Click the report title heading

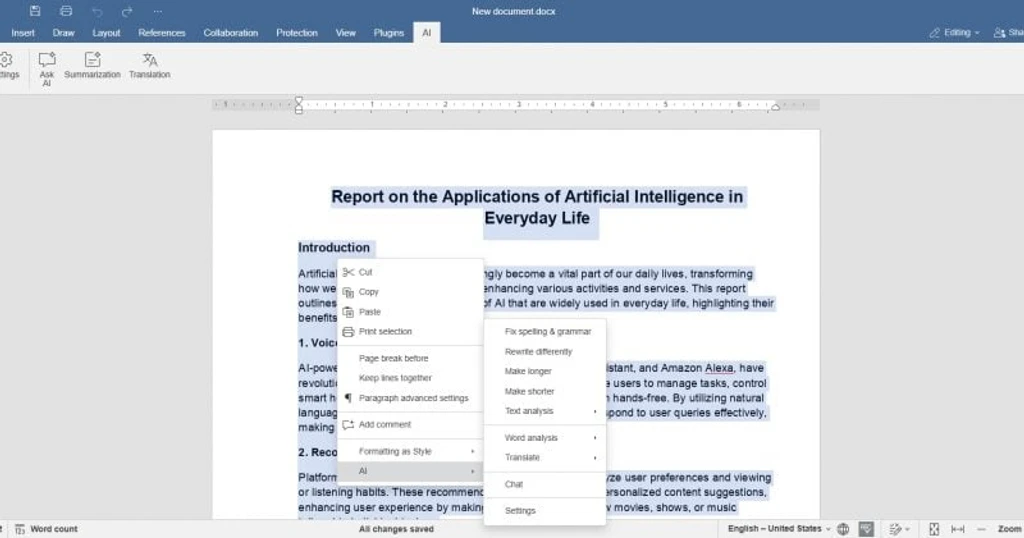click(x=537, y=207)
